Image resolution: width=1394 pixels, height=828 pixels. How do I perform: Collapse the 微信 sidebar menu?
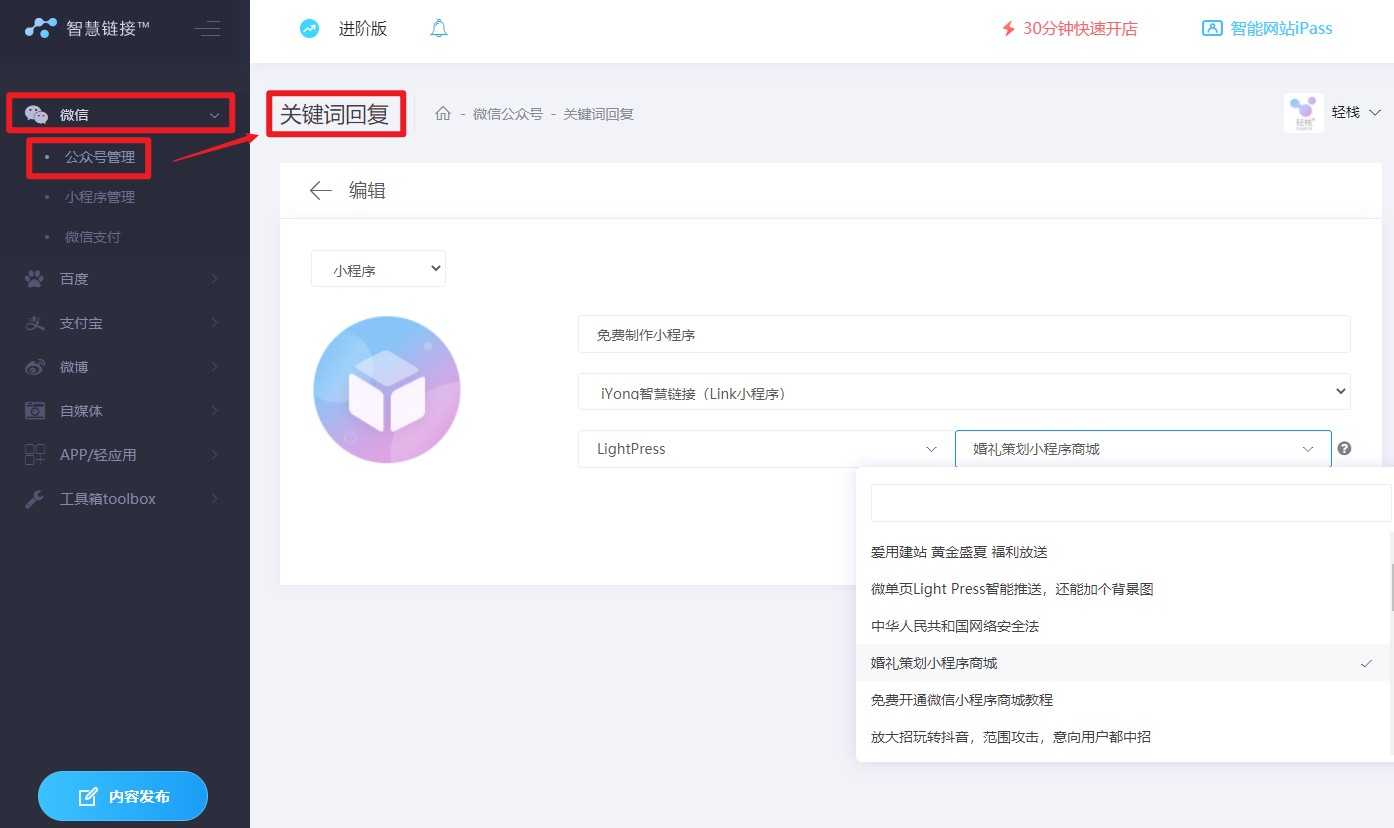(x=214, y=115)
